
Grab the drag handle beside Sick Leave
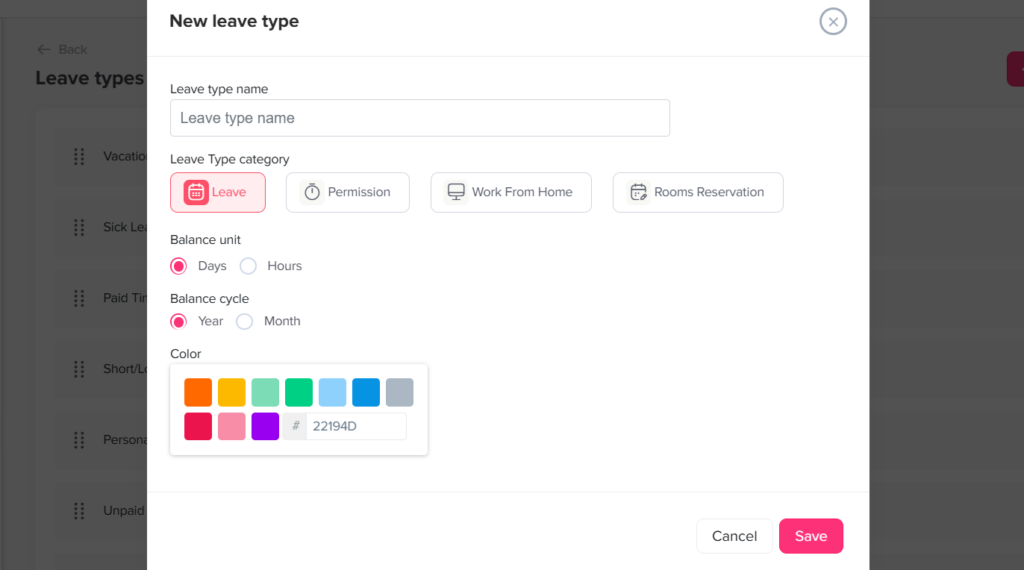coord(79,227)
